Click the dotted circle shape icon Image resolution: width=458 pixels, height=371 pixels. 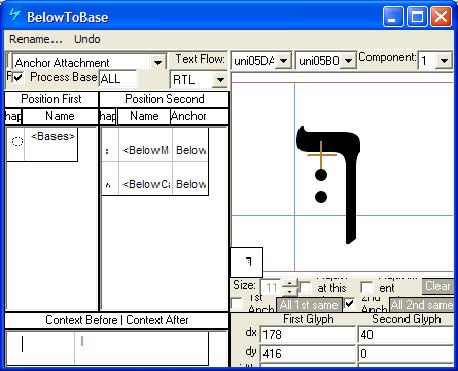[17, 141]
